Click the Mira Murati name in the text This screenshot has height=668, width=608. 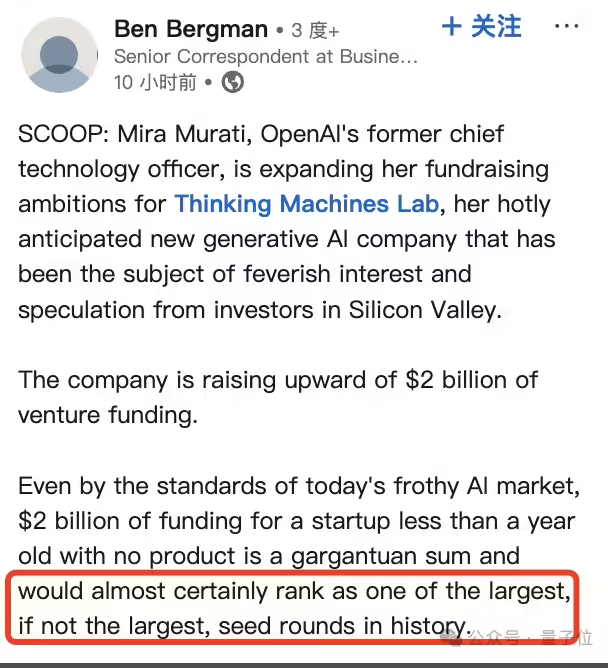182,134
